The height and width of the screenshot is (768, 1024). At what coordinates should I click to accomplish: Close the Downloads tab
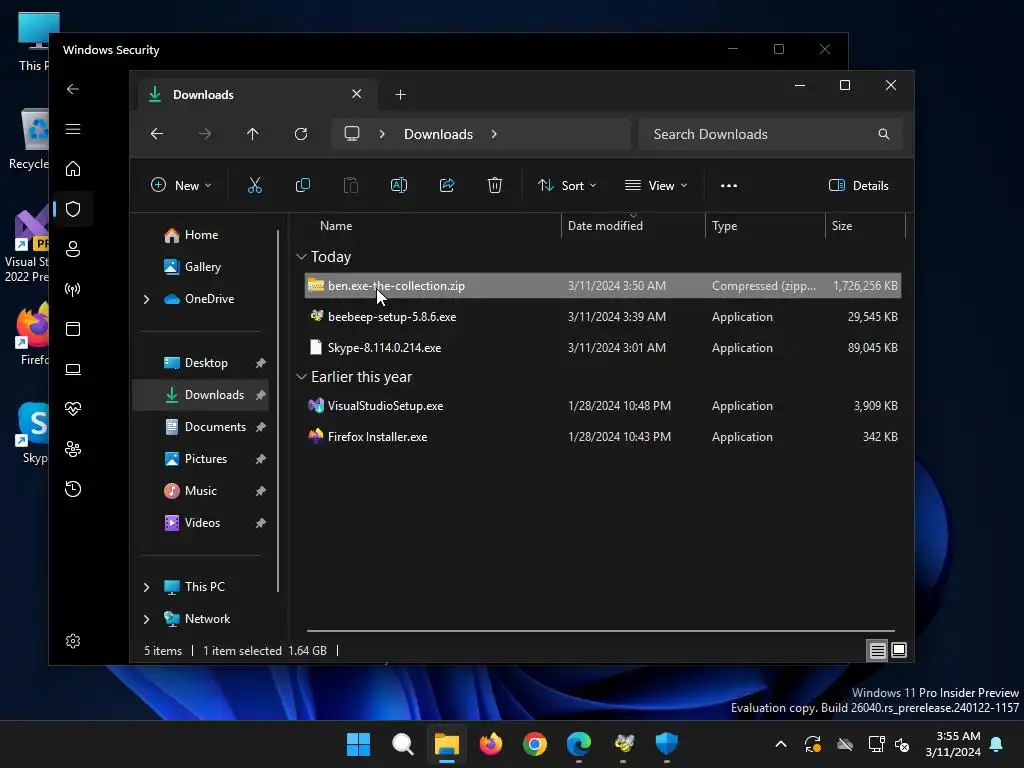coord(357,94)
